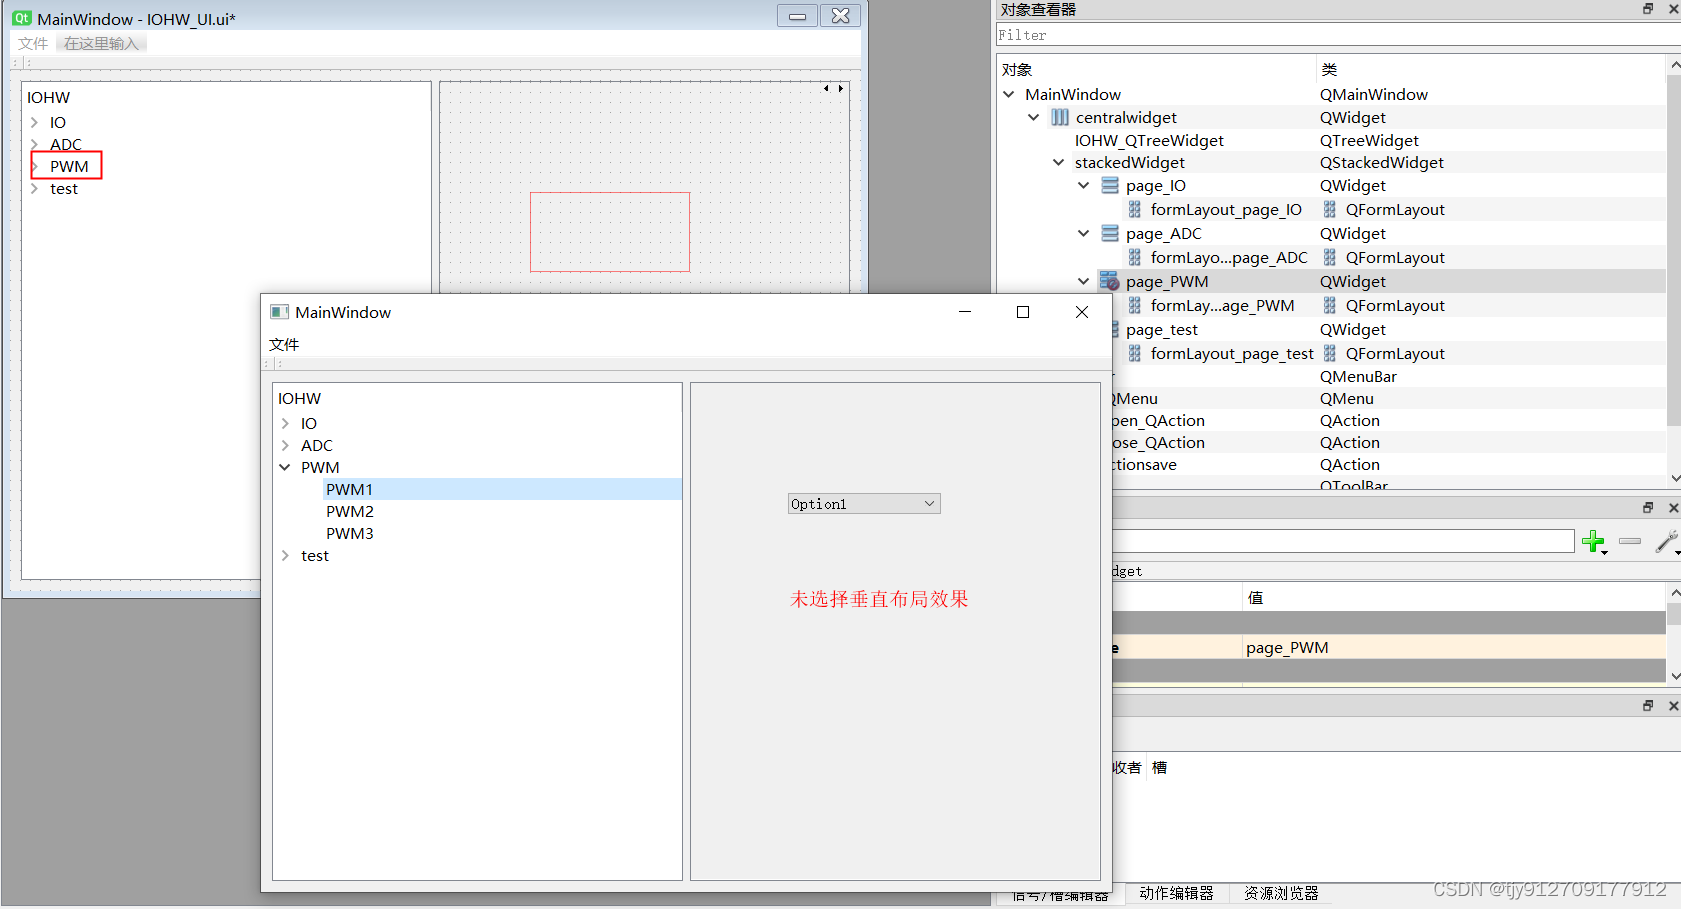Click the 在这里输入 menu placeholder
Screen dimensions: 1681x909
101,44
